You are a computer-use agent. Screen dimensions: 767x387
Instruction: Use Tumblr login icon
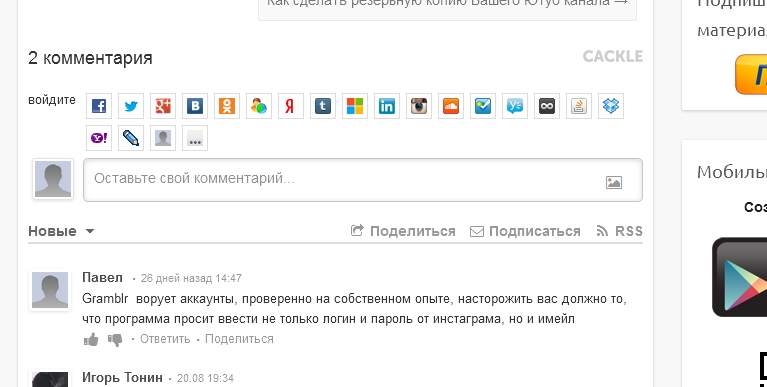click(x=323, y=106)
